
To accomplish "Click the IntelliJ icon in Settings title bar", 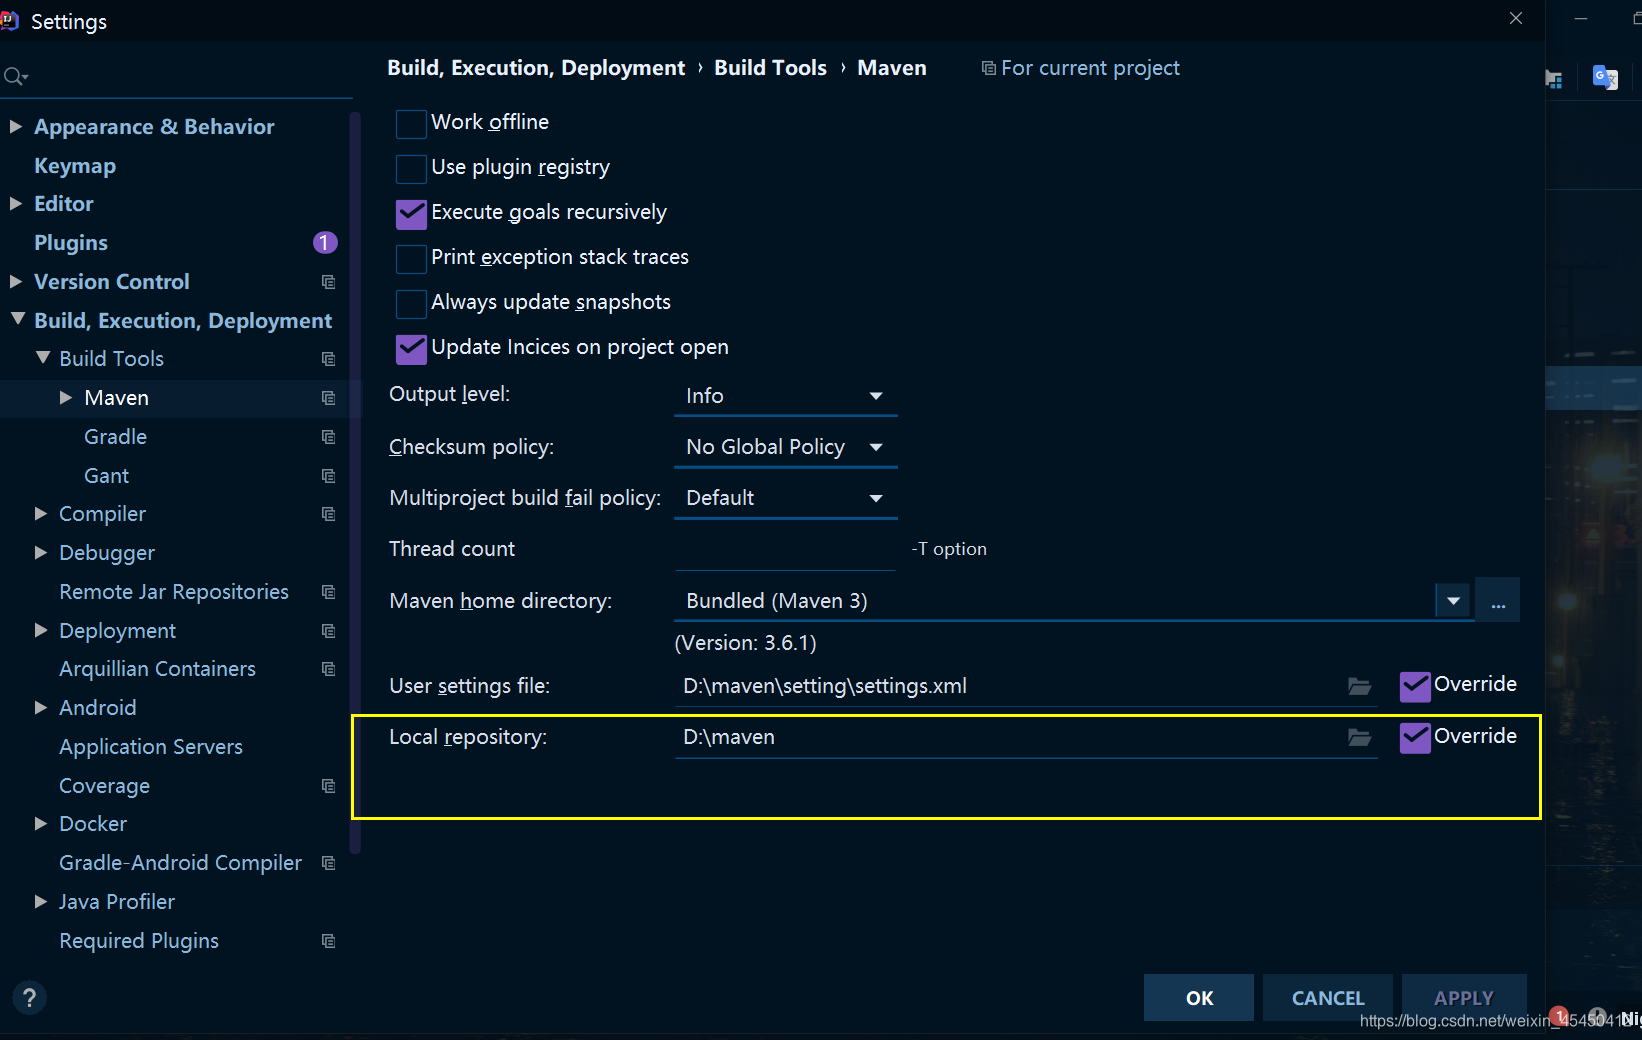I will (10, 21).
